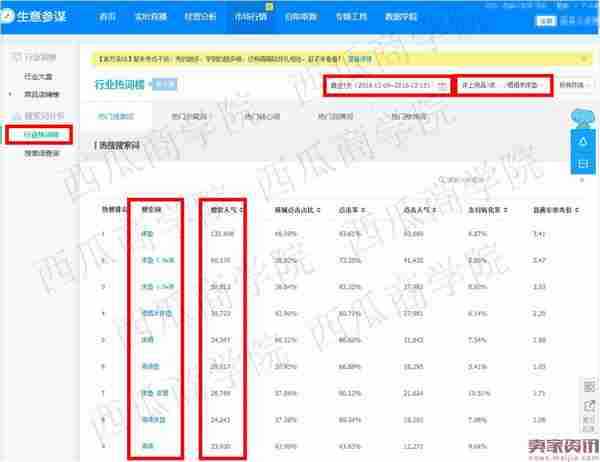Select 行业热词榜 in the sidebar
Viewport: 600px width, 462px height.
tap(41, 134)
